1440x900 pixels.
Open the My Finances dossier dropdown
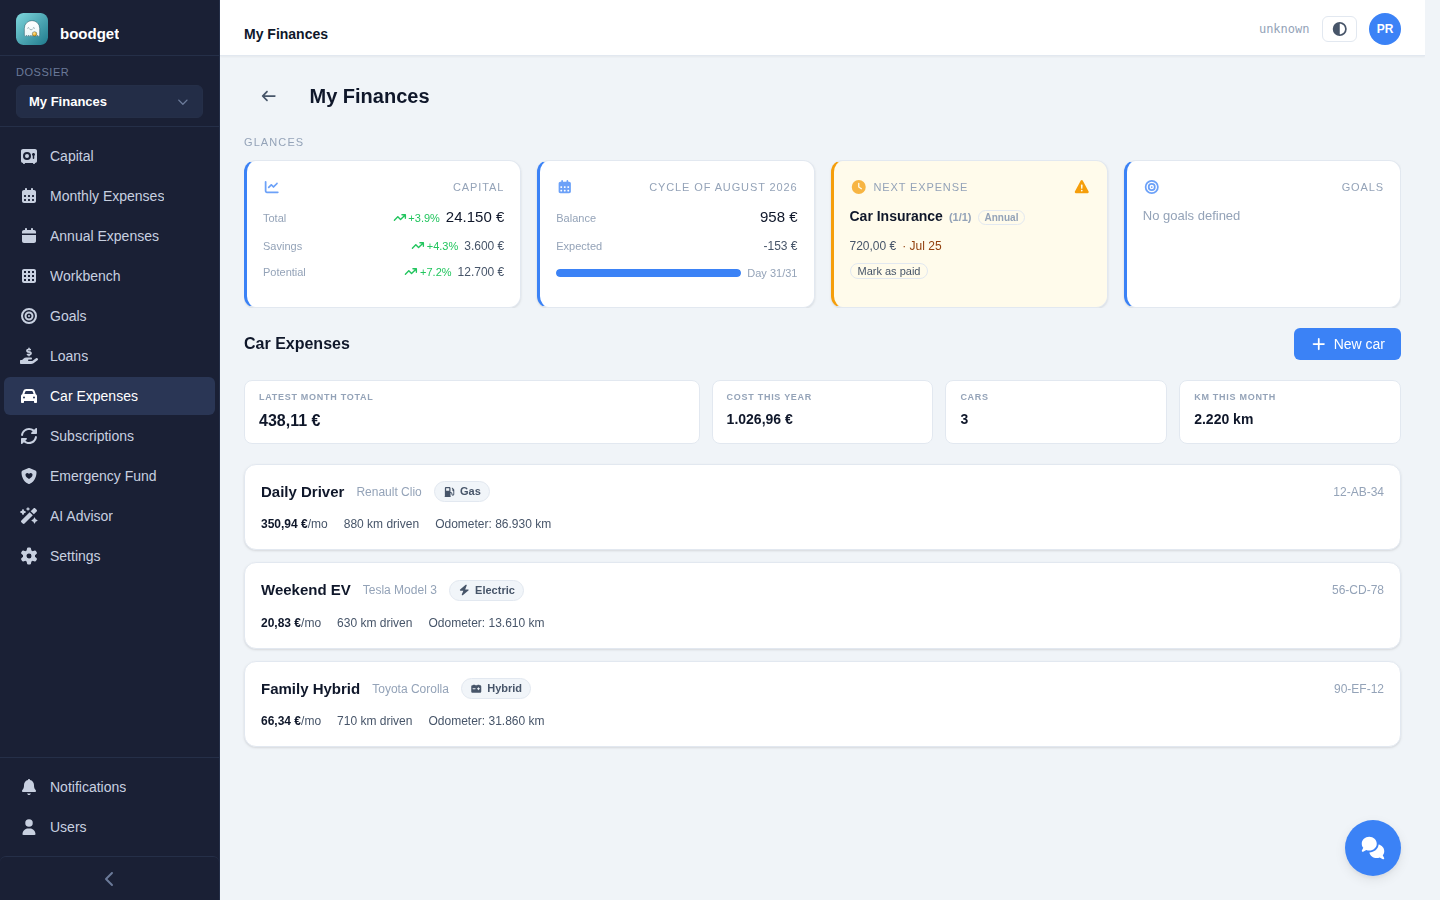(109, 102)
